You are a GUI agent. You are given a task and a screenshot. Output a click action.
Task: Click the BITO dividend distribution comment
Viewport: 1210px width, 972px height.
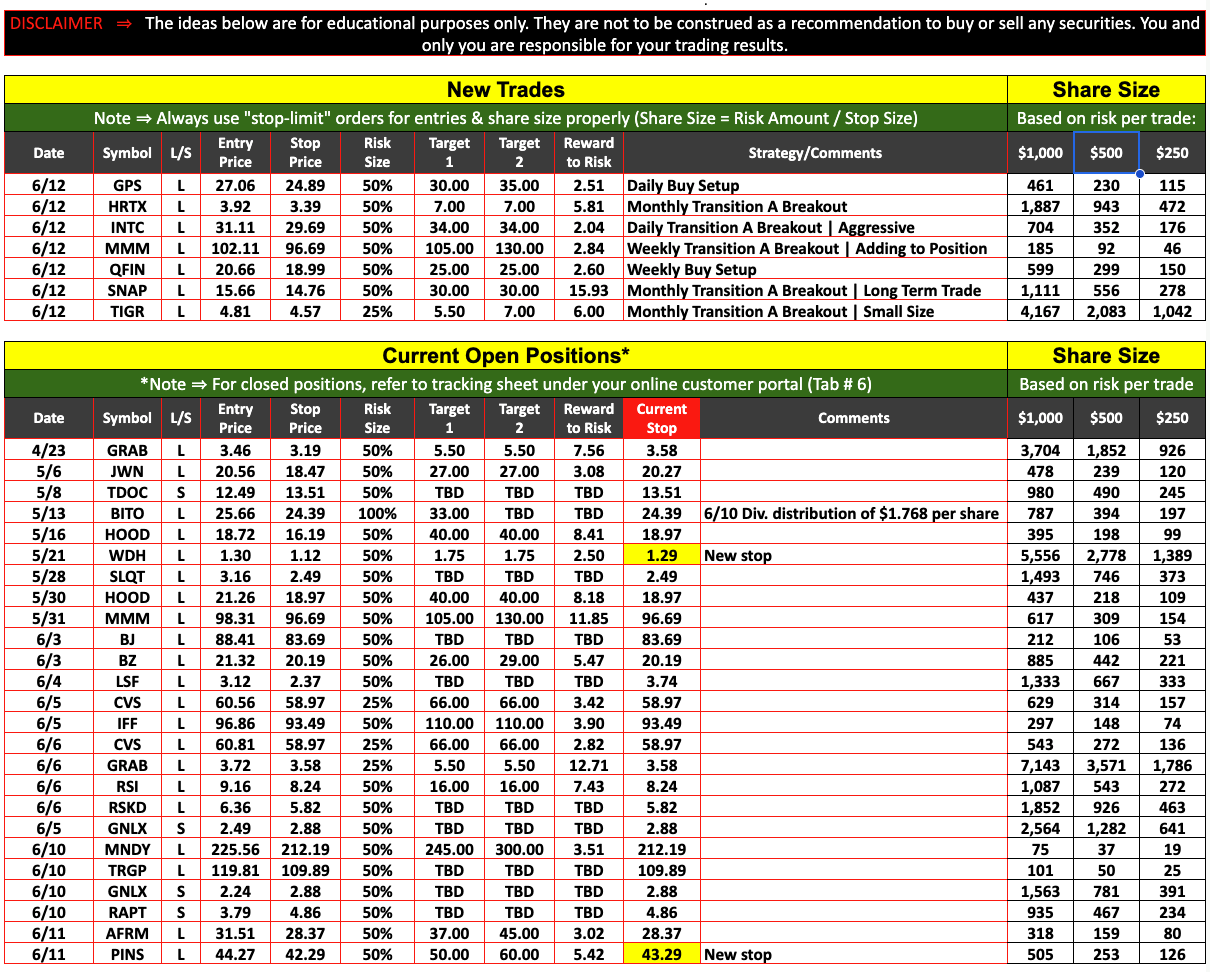point(851,513)
